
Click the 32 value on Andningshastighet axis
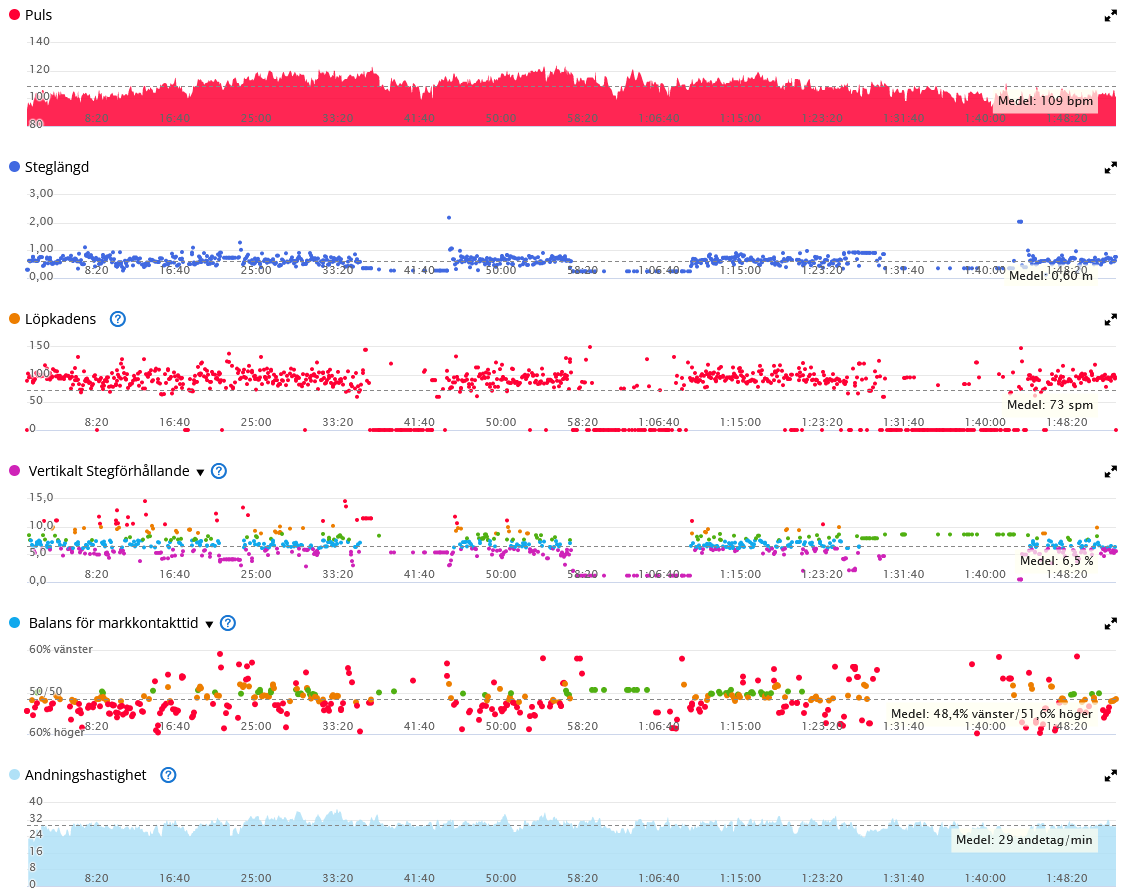pos(36,819)
